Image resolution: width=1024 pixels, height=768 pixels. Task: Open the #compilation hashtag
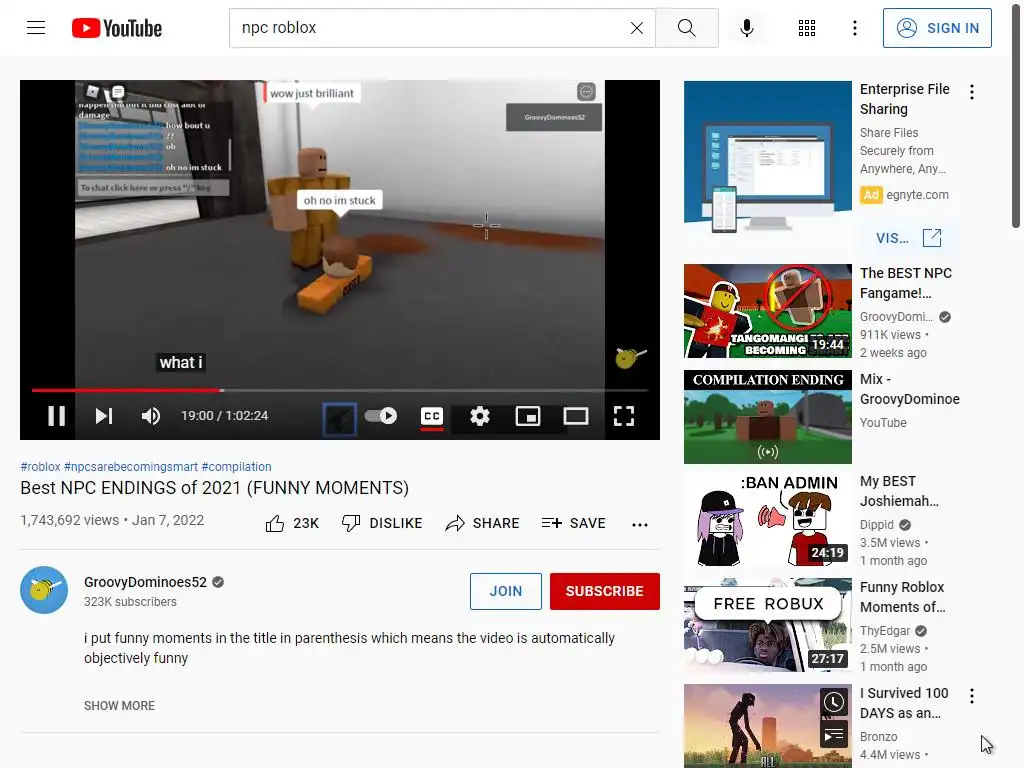click(x=236, y=467)
